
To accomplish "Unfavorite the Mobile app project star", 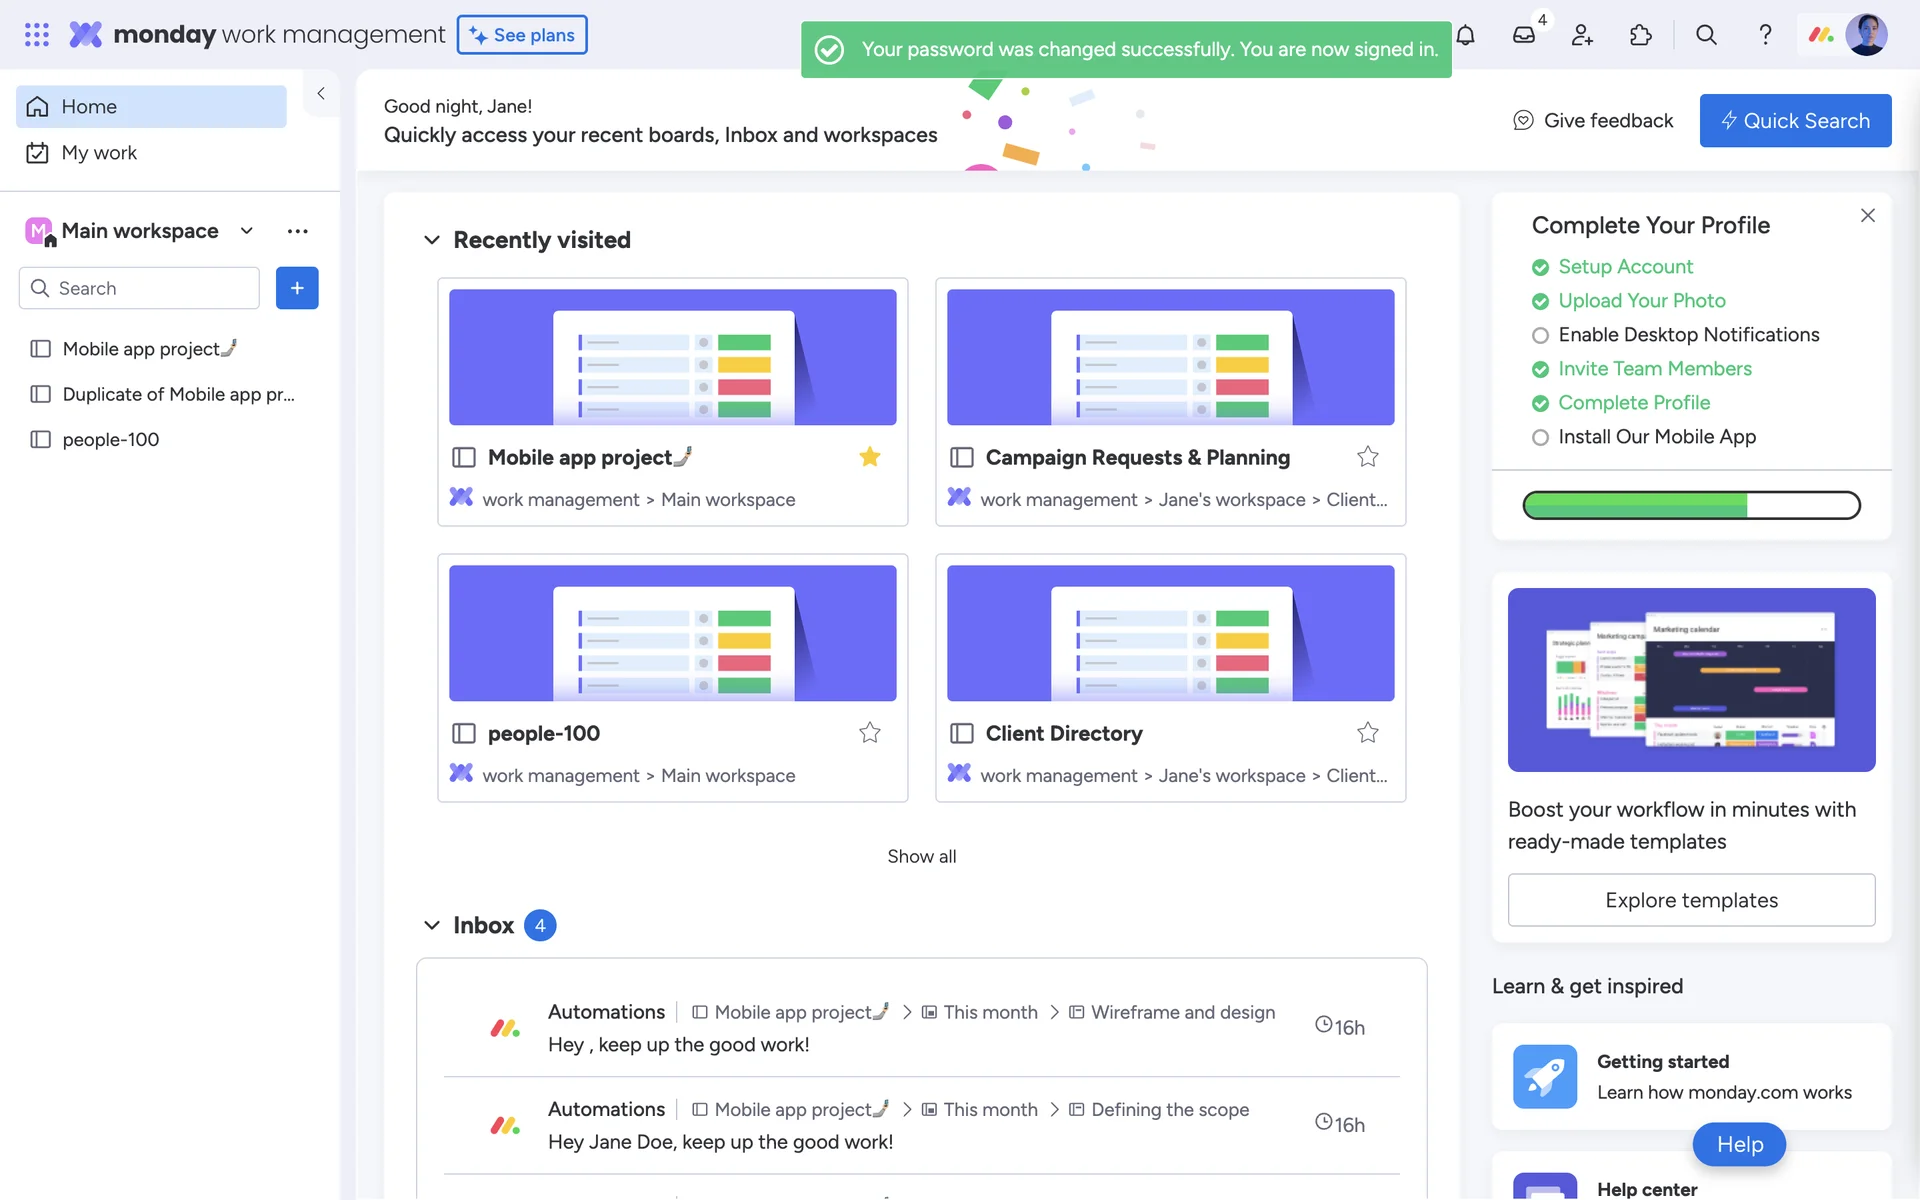I will (870, 457).
